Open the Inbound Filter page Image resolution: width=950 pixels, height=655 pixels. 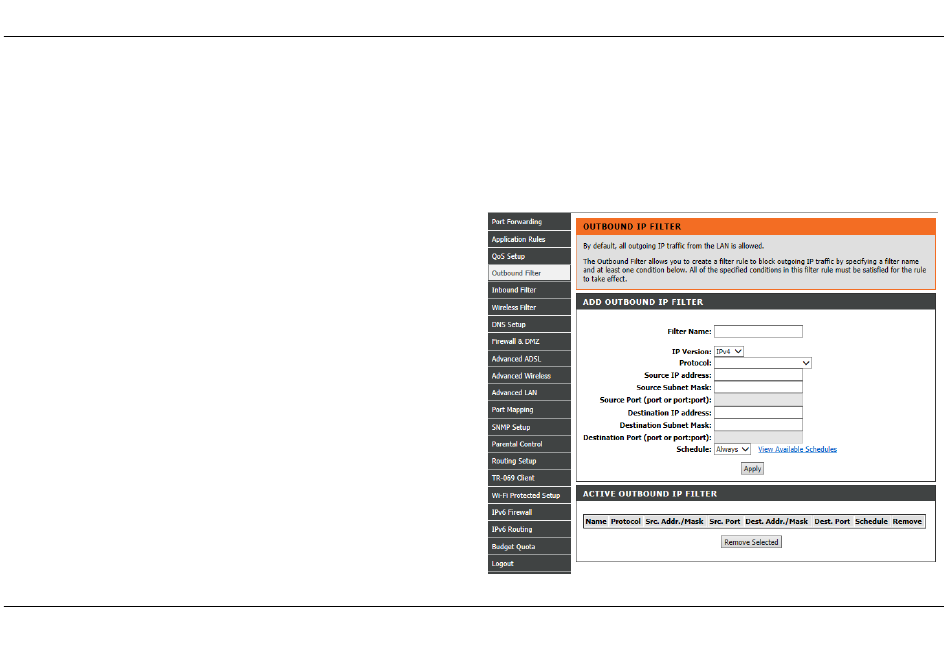tap(529, 290)
